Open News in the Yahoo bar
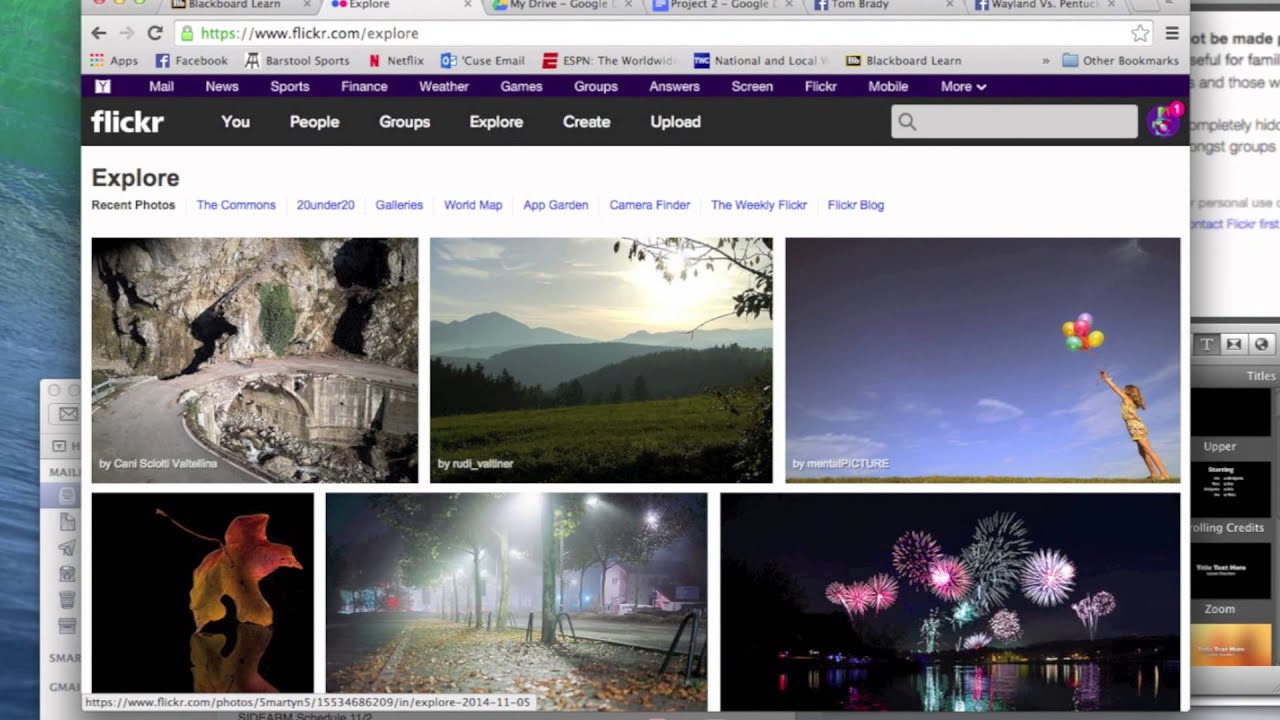 222,87
